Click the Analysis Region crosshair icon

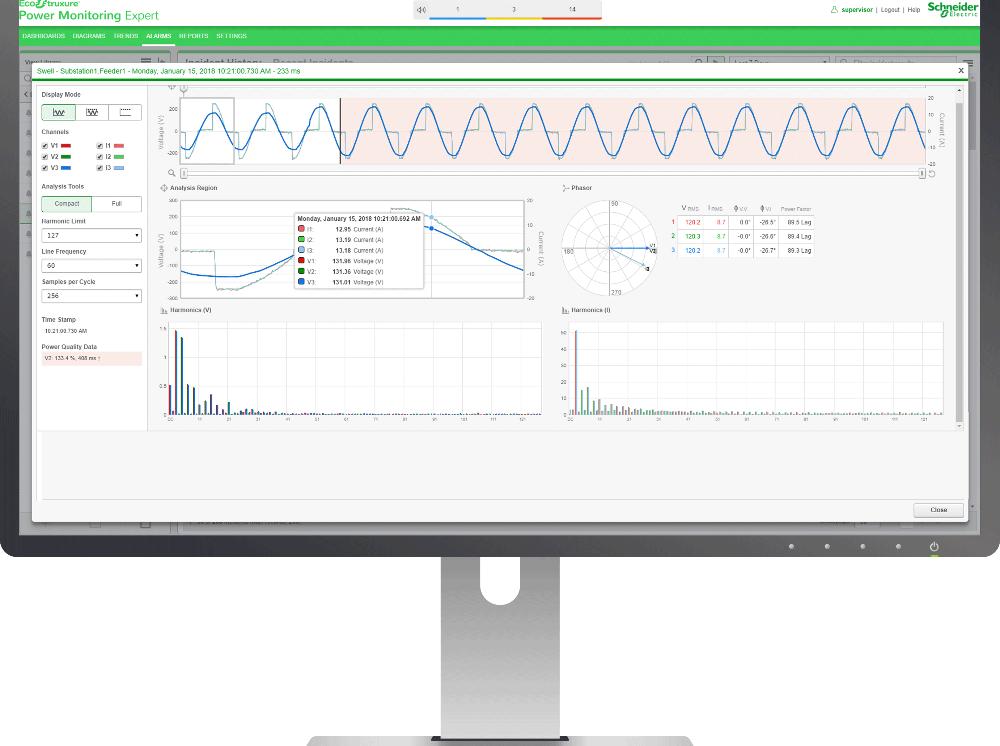164,188
